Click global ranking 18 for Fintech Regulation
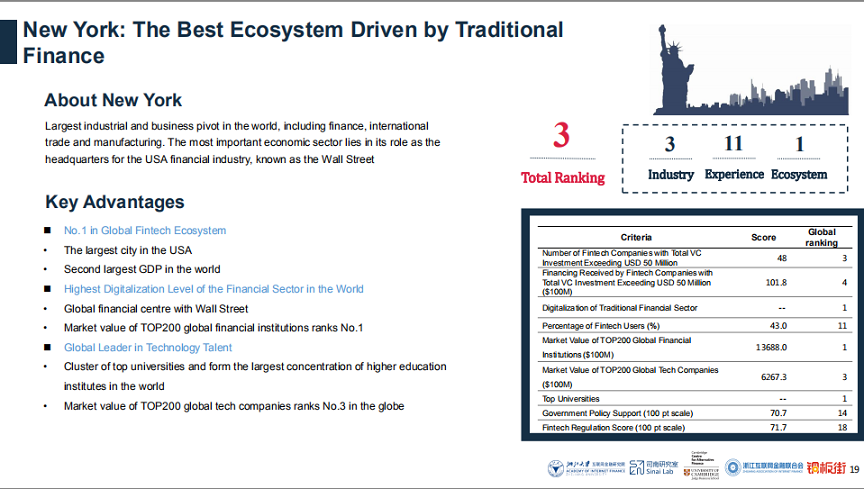 (x=842, y=427)
